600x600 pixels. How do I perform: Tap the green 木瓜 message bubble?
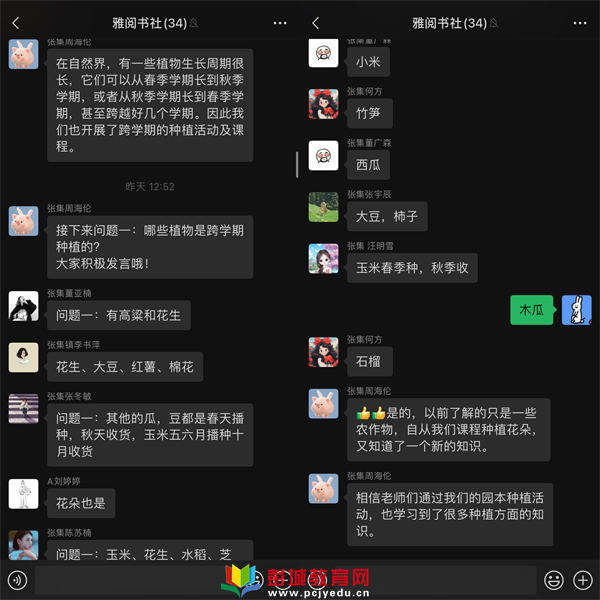click(532, 310)
